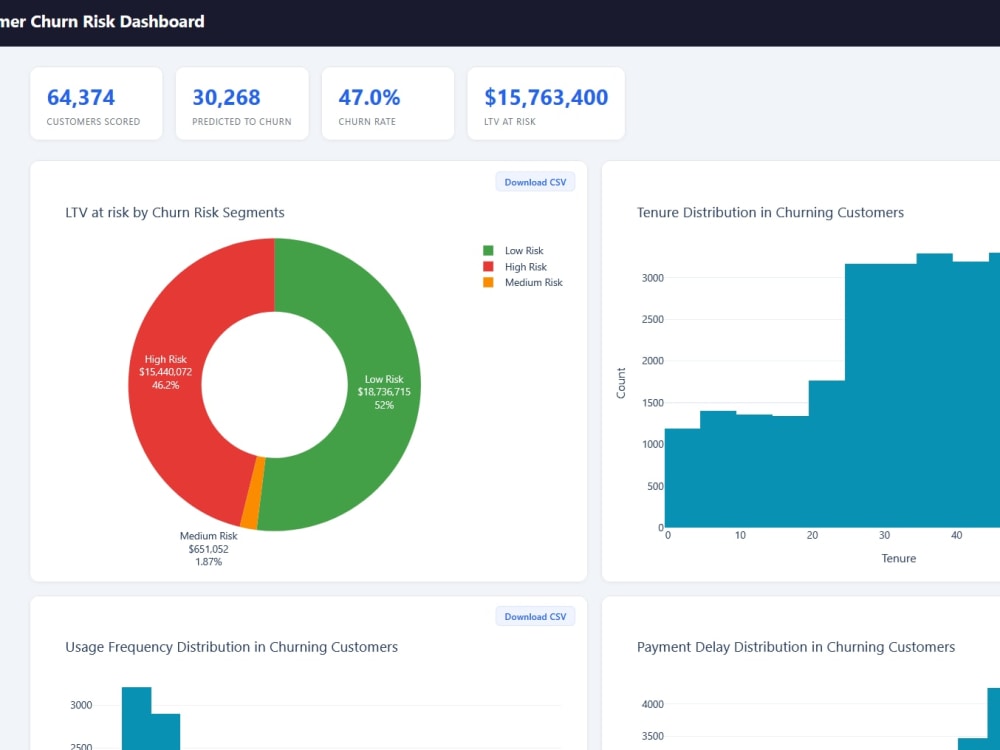Click the Churn Risk Dashboard header title

pos(102,22)
